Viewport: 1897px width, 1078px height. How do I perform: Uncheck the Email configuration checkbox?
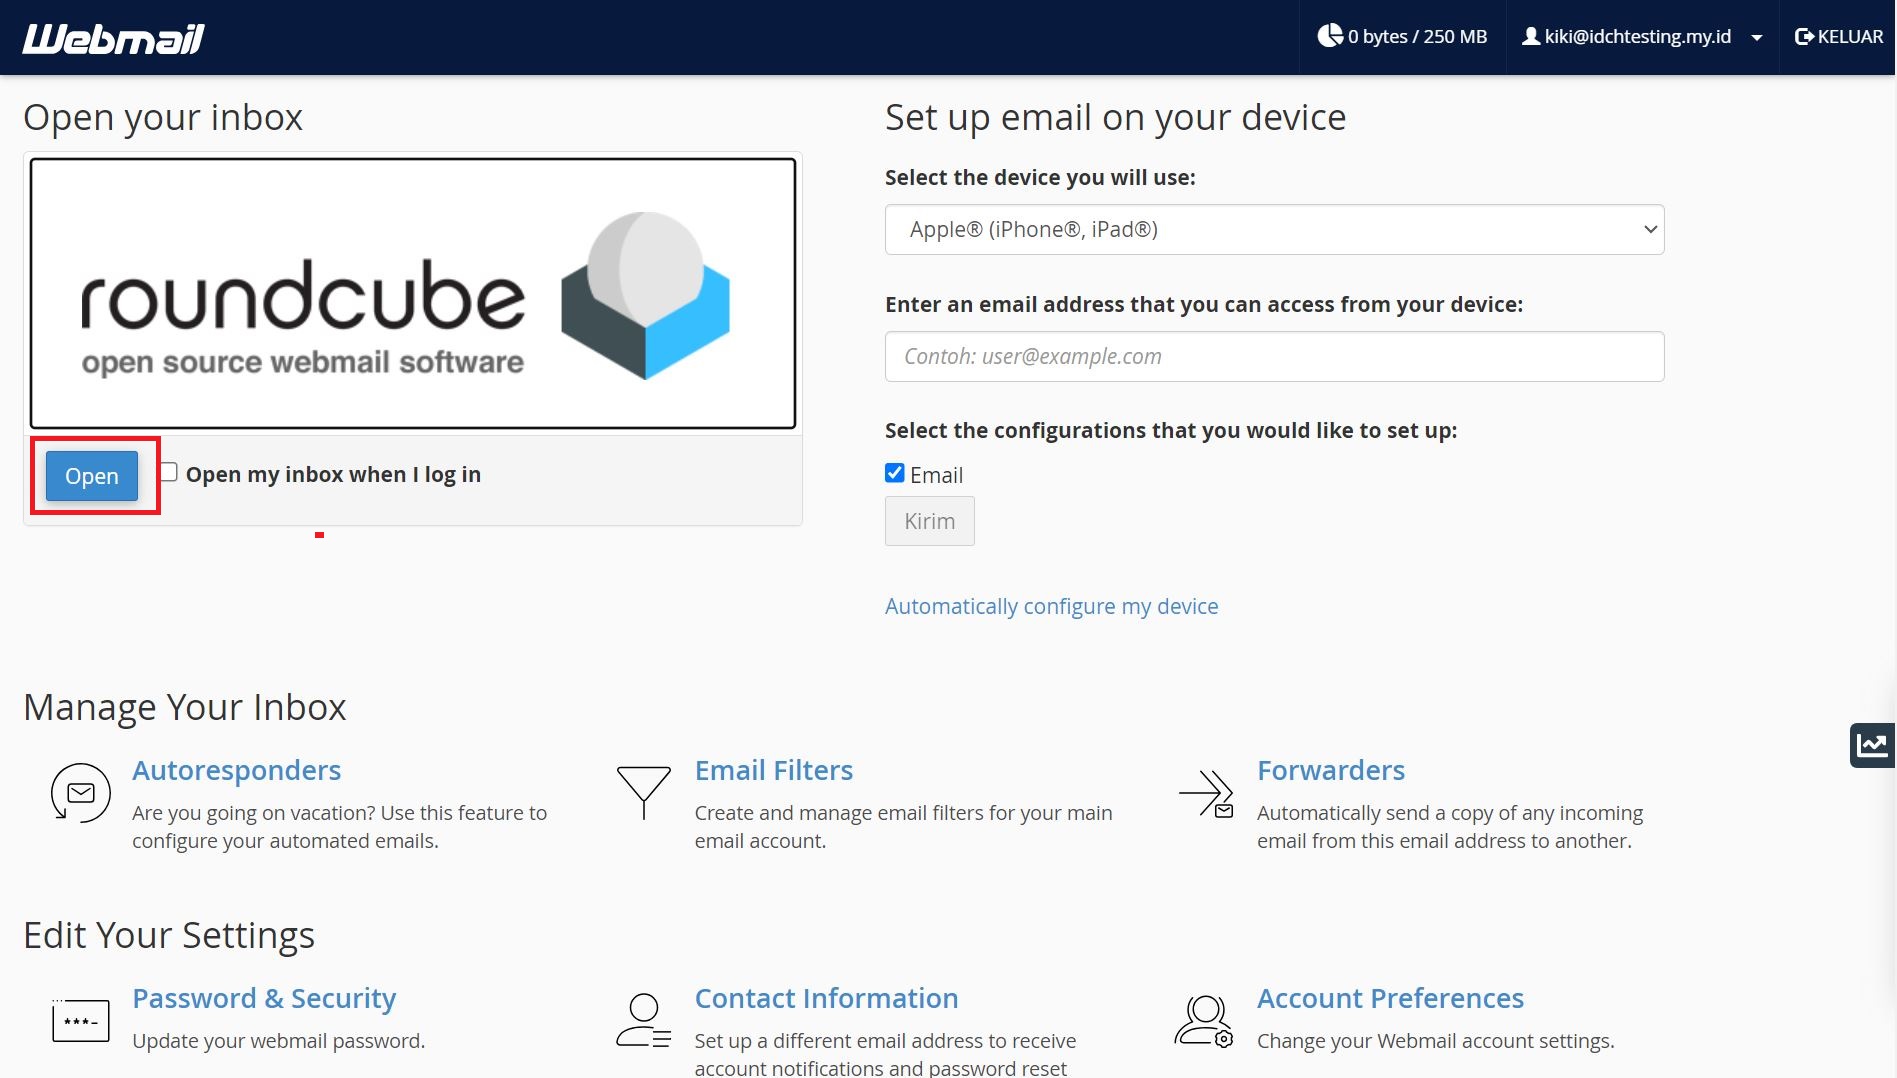click(x=893, y=472)
